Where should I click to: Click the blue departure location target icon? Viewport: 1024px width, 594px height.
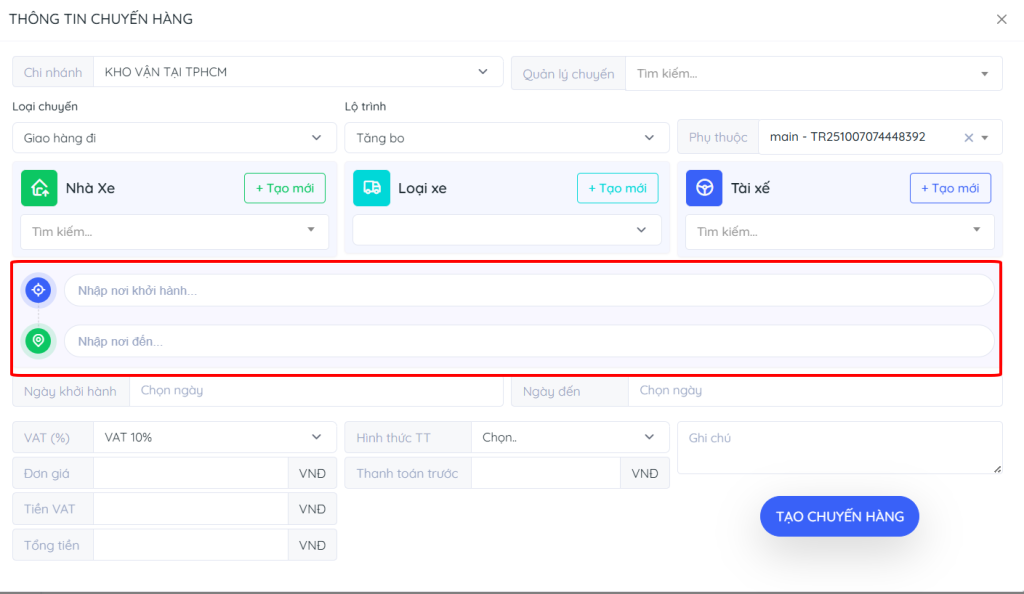click(38, 290)
